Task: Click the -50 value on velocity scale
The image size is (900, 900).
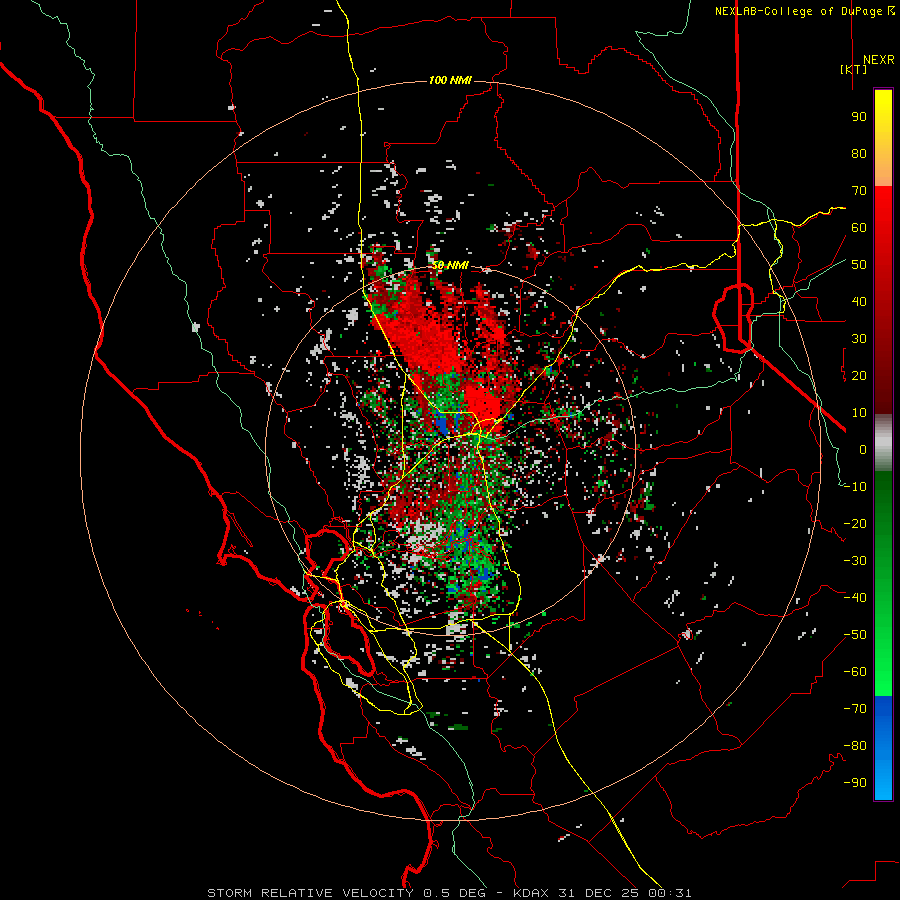Action: pyautogui.click(x=855, y=635)
